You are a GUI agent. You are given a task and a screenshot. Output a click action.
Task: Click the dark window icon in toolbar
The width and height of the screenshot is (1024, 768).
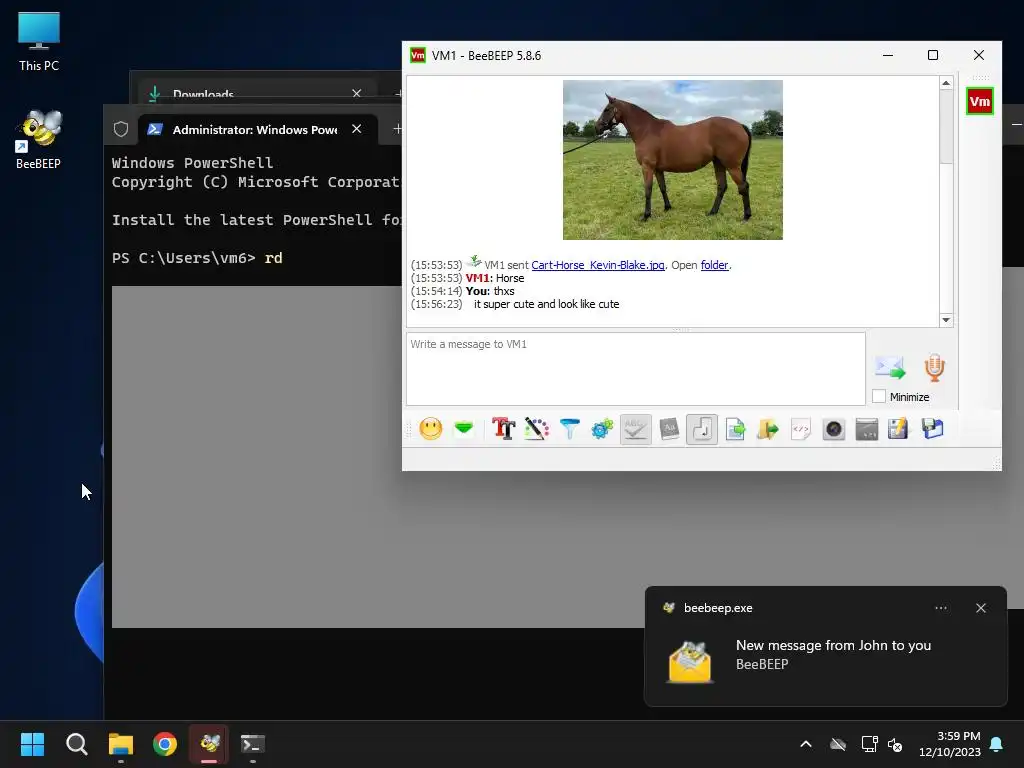(x=867, y=429)
